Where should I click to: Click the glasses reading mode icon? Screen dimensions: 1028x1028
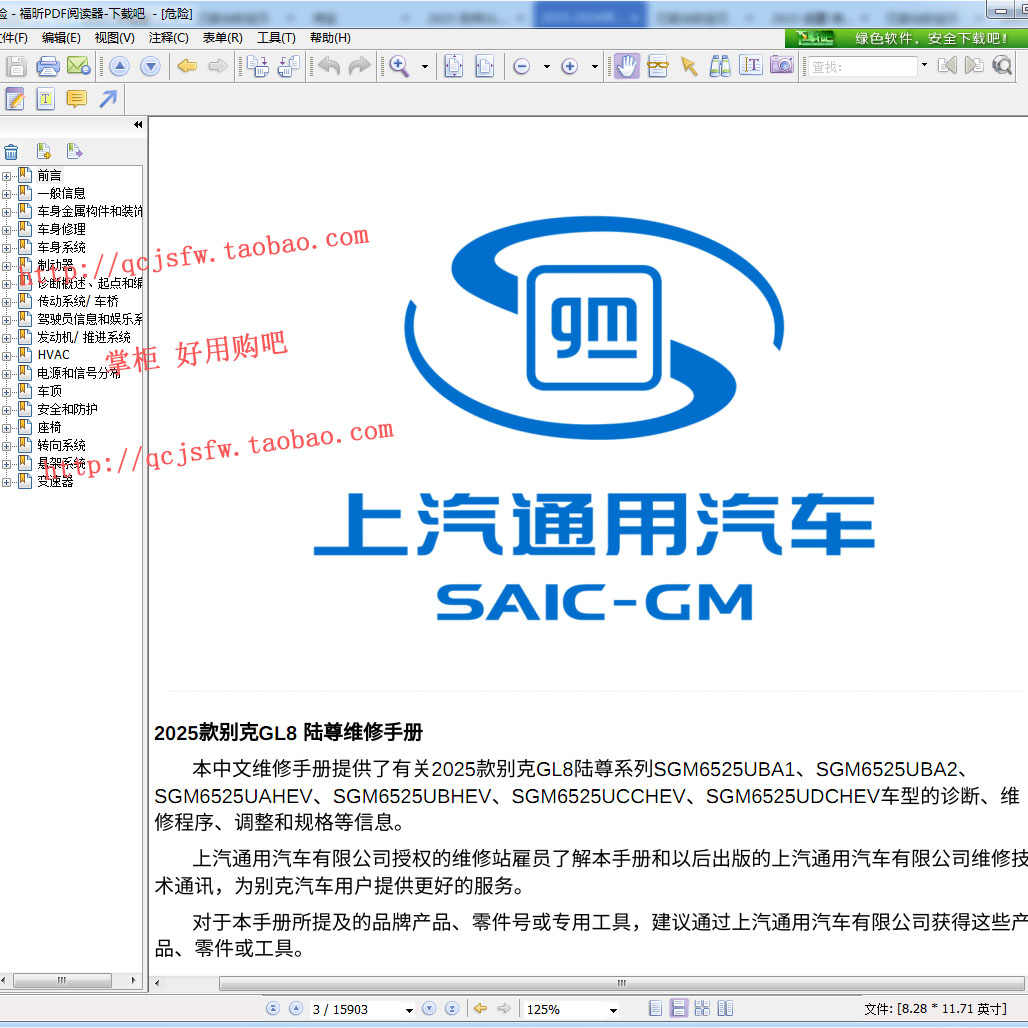click(658, 66)
